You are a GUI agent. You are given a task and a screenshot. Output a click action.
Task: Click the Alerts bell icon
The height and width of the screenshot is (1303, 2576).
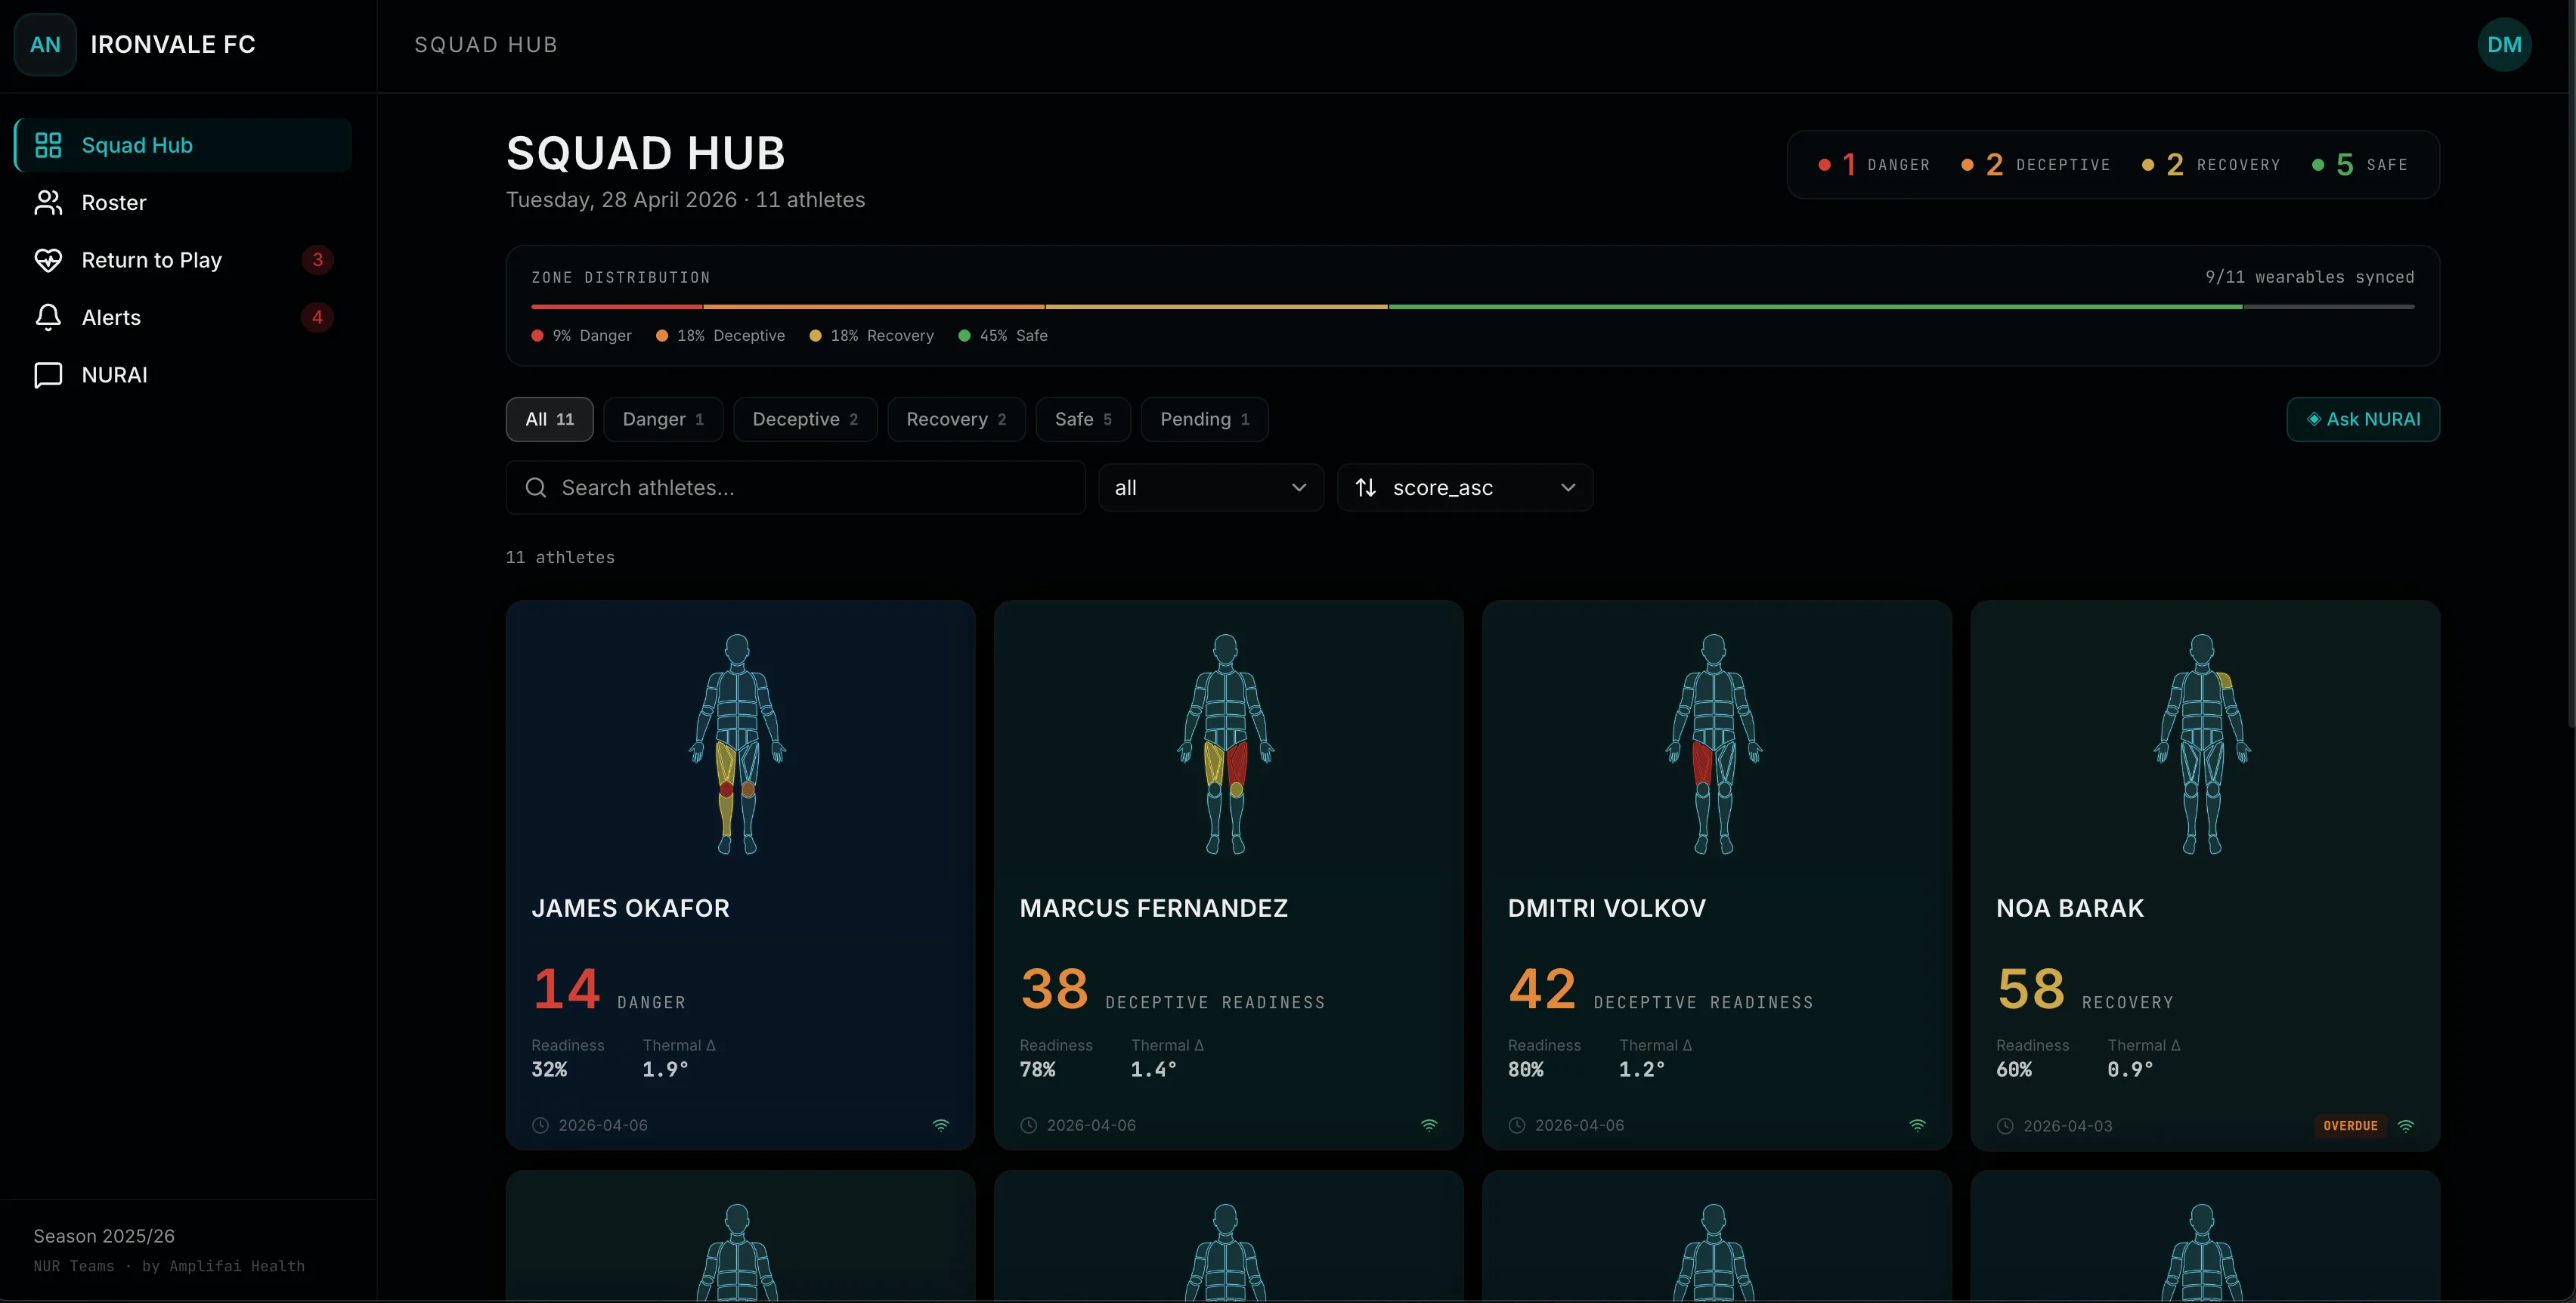tap(48, 317)
